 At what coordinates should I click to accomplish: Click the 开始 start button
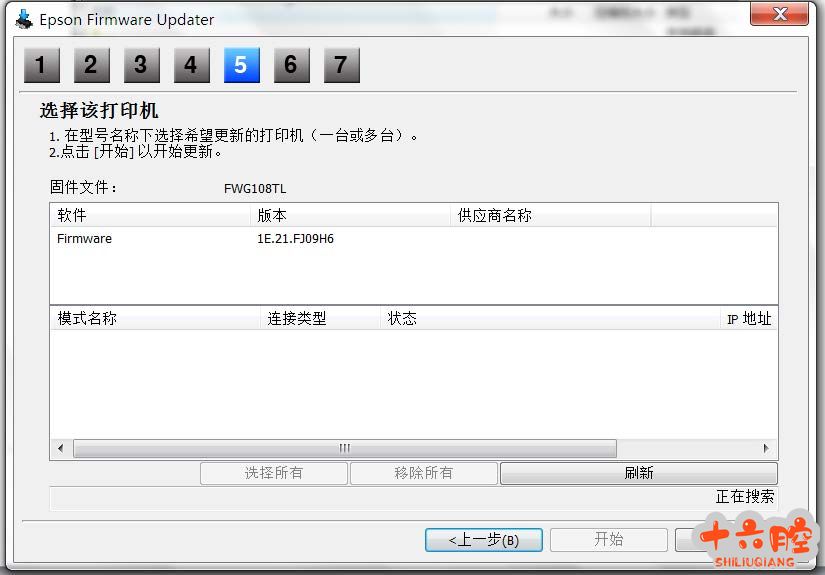tap(608, 540)
